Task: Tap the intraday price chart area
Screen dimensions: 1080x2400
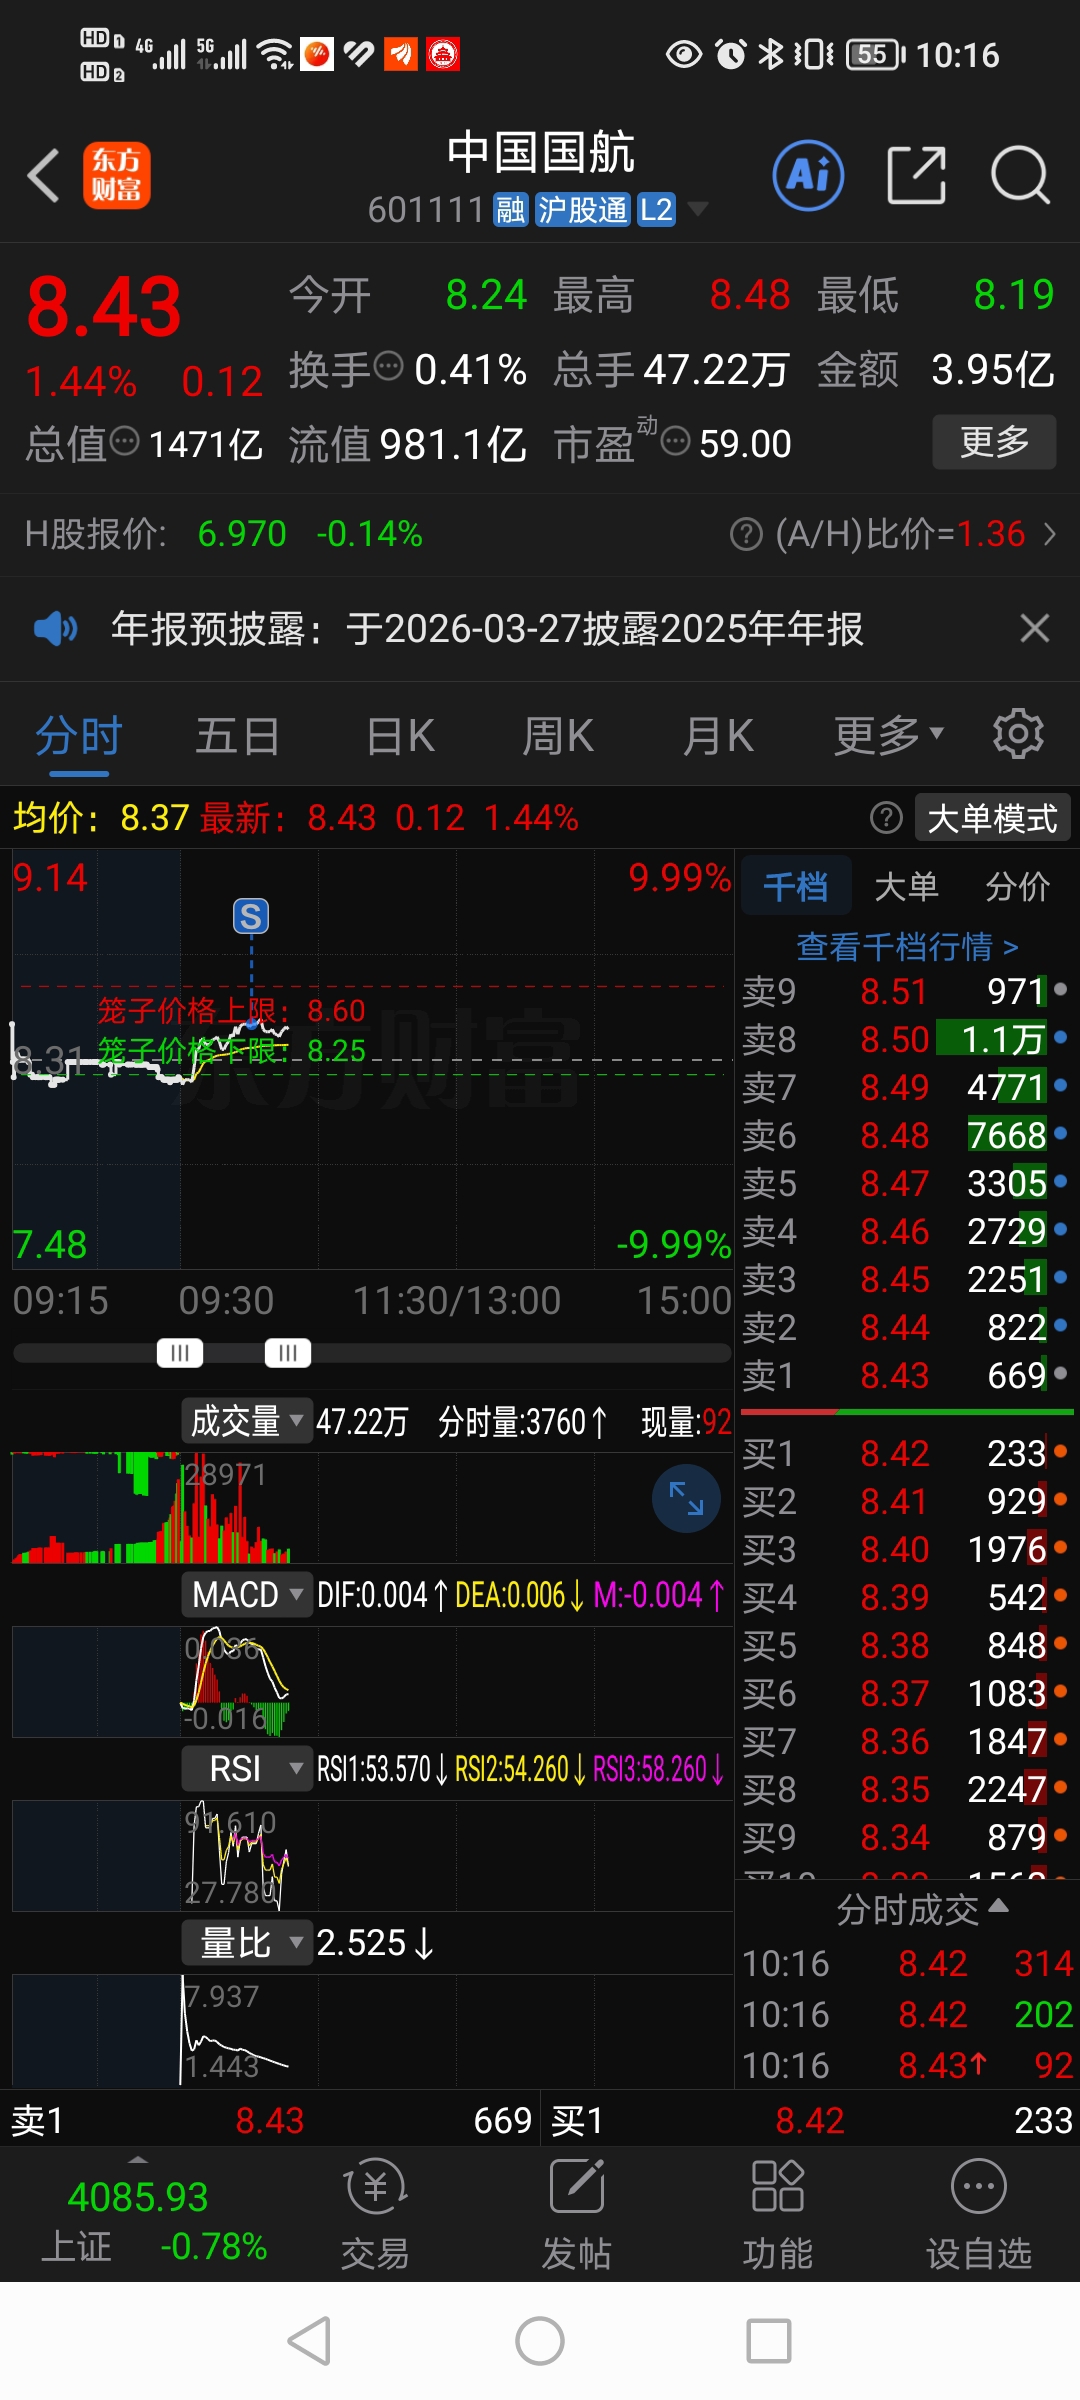Action: [x=372, y=1060]
